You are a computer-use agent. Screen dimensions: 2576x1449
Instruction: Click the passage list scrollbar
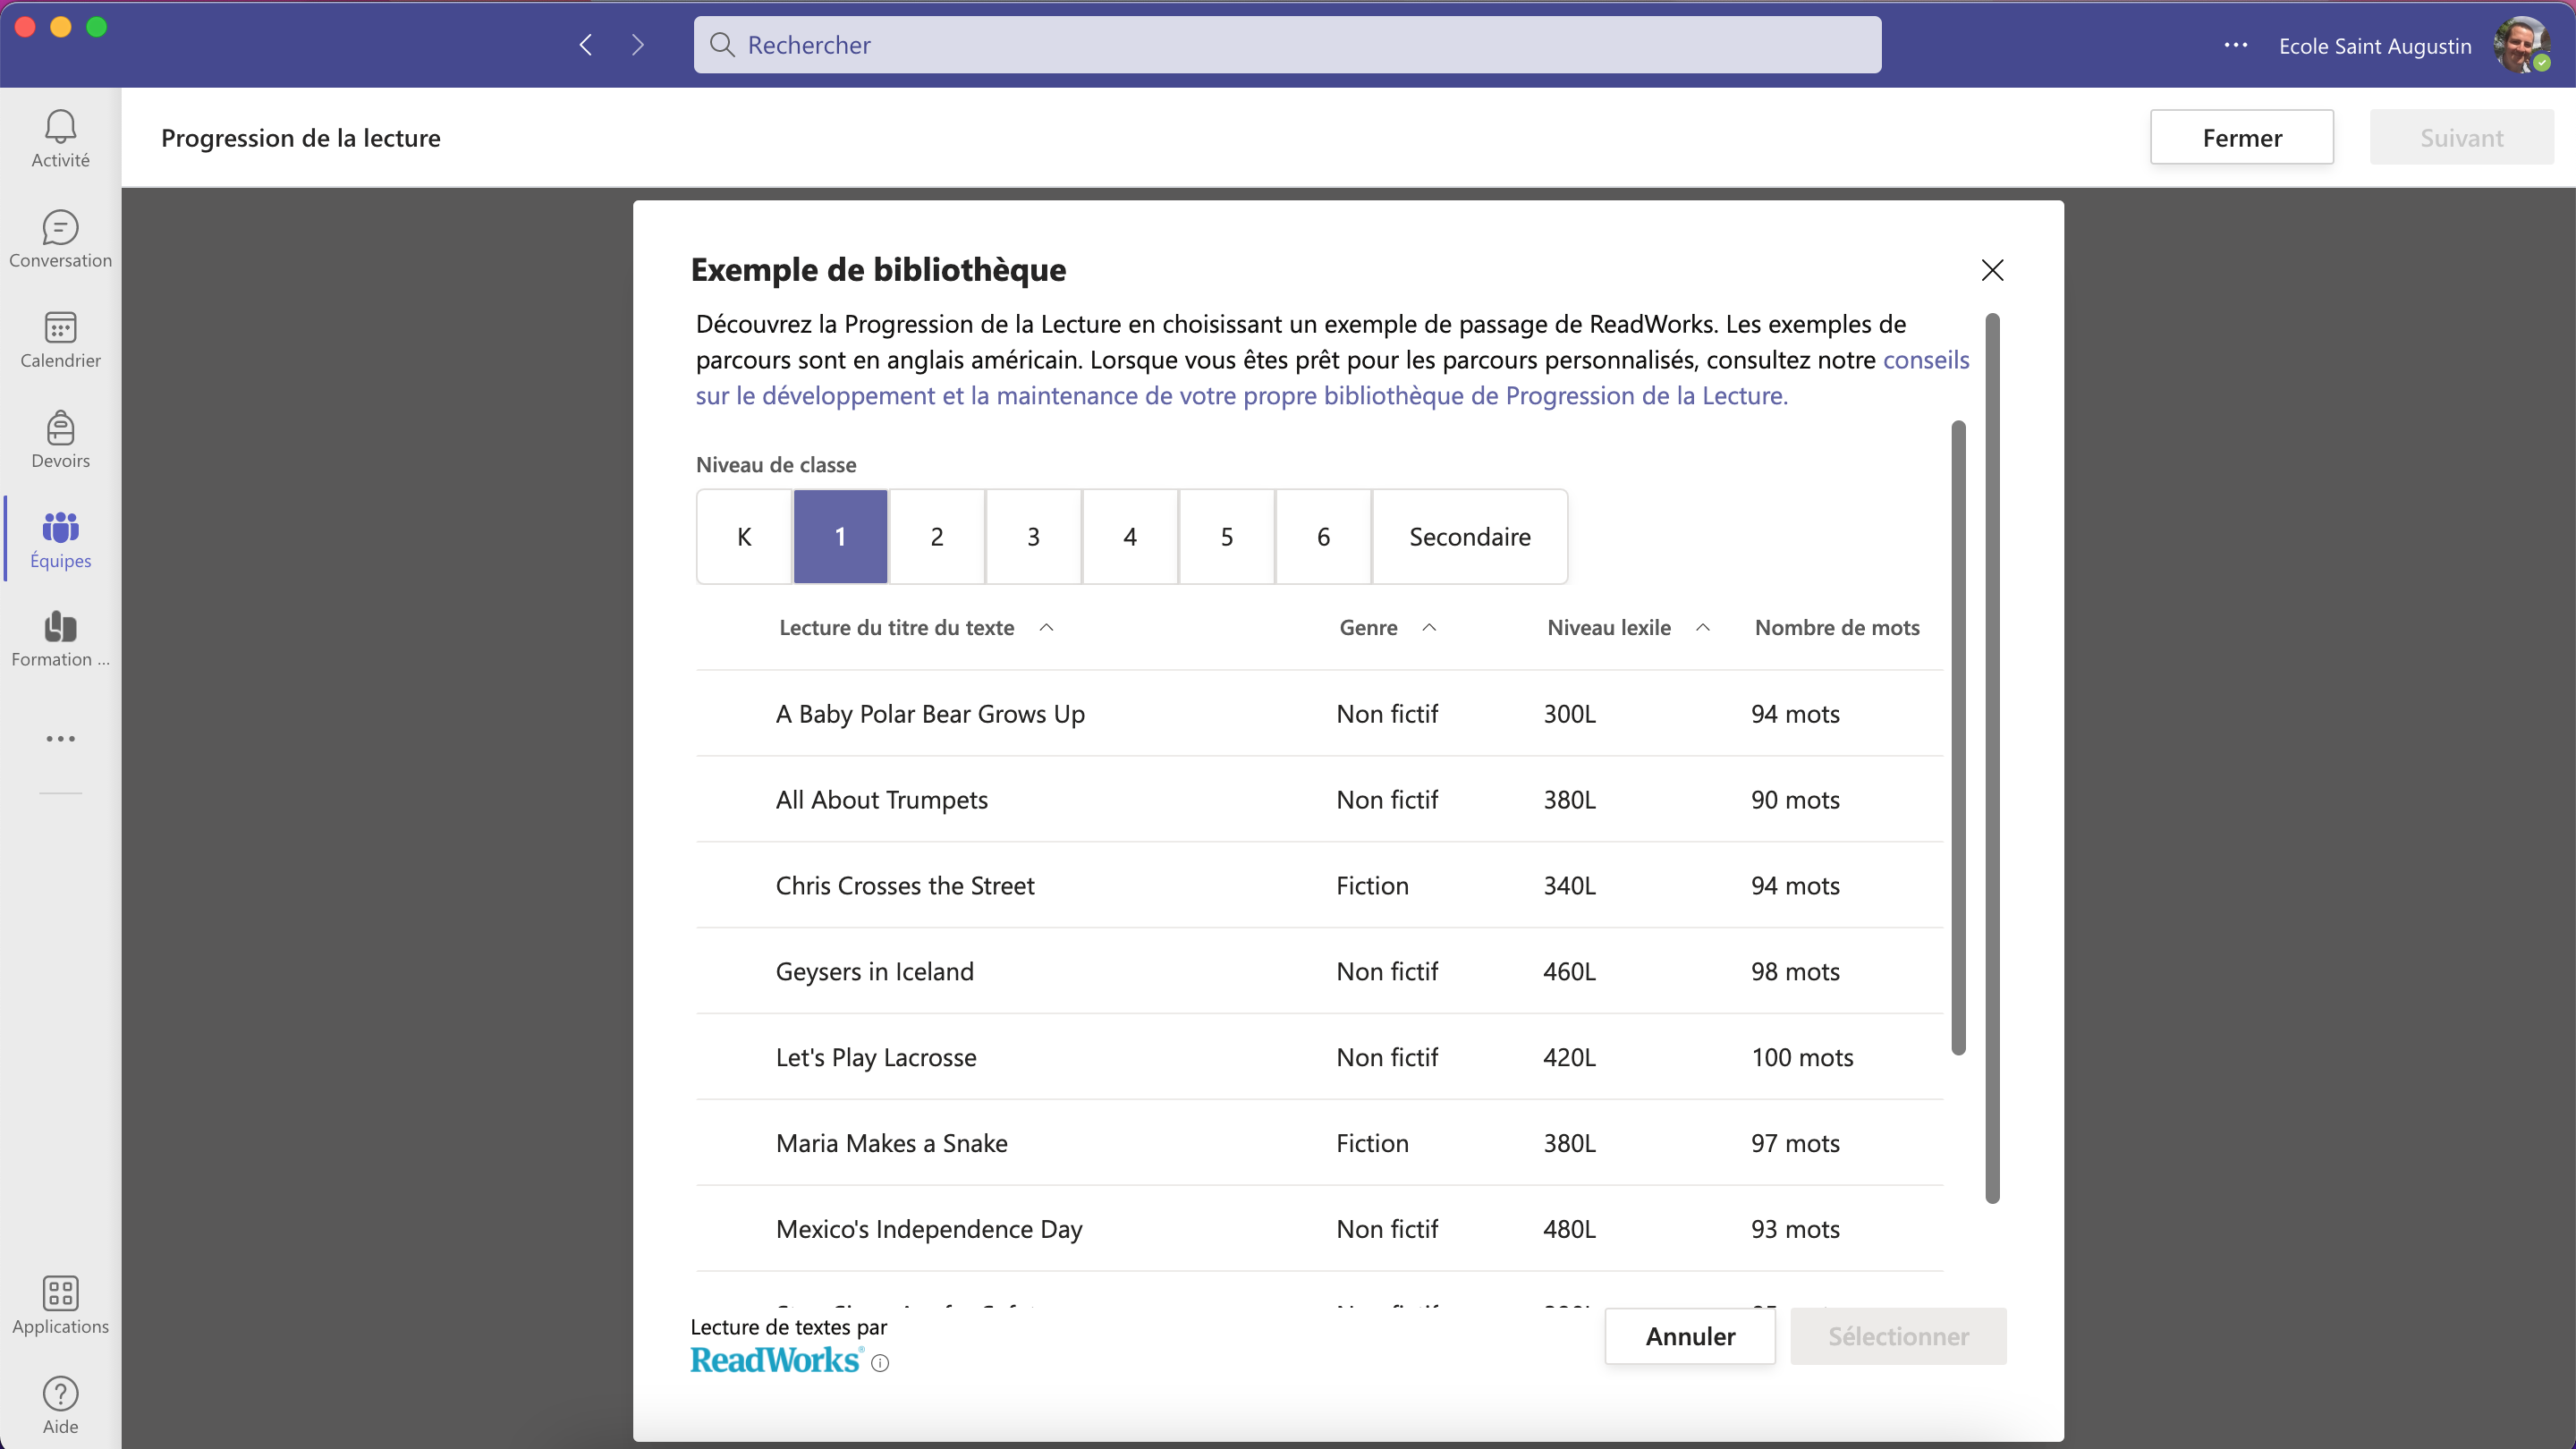tap(1958, 738)
